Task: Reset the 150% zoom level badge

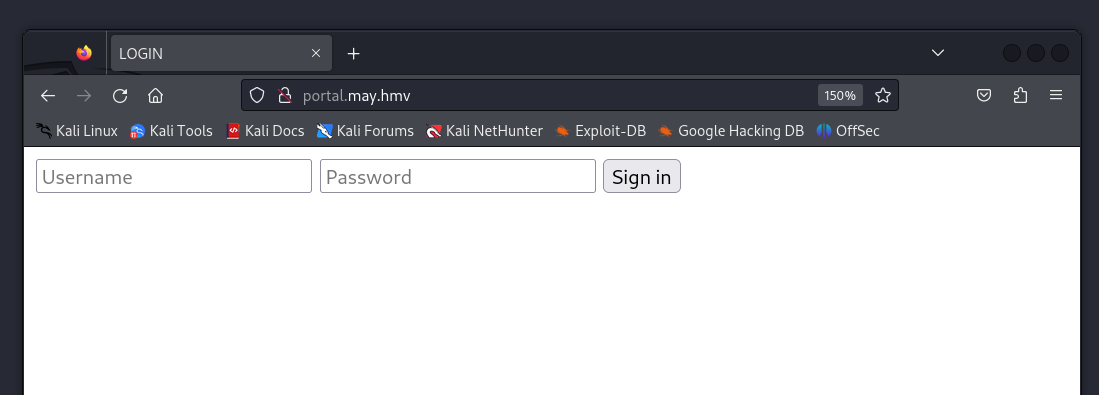Action: click(x=840, y=95)
